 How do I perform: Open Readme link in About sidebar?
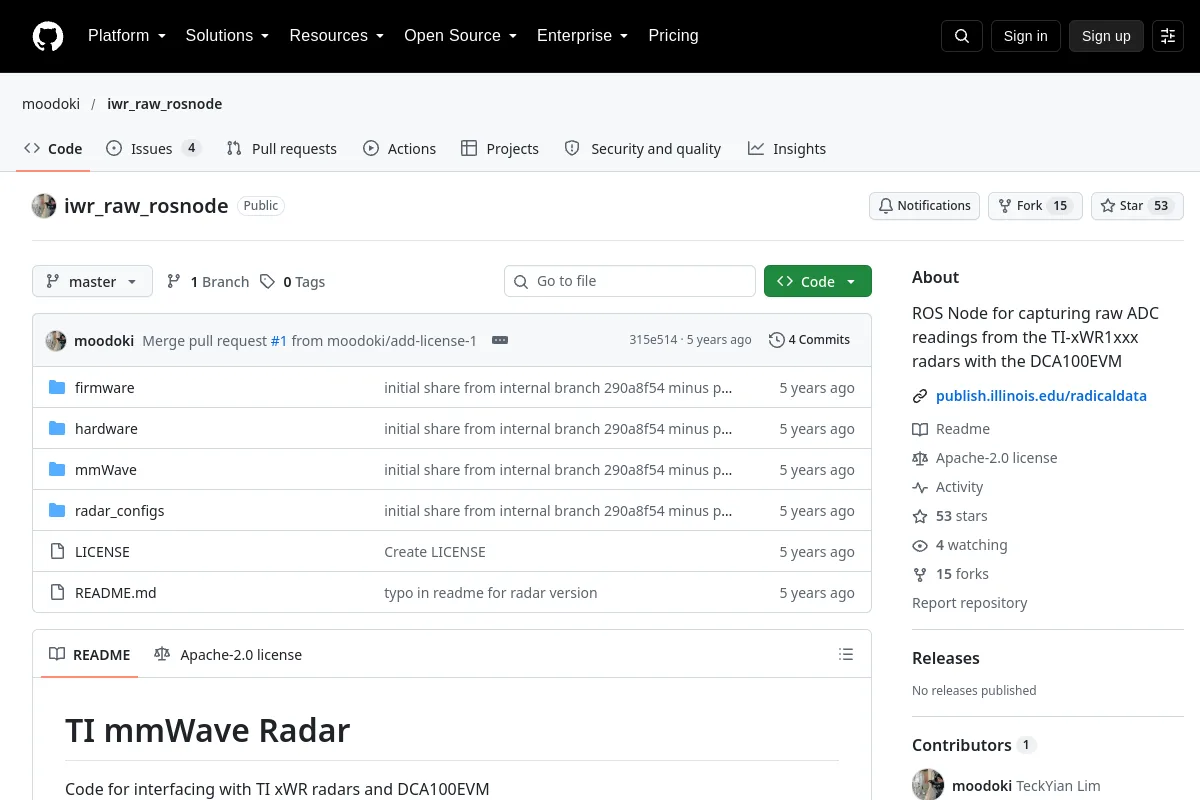point(951,429)
